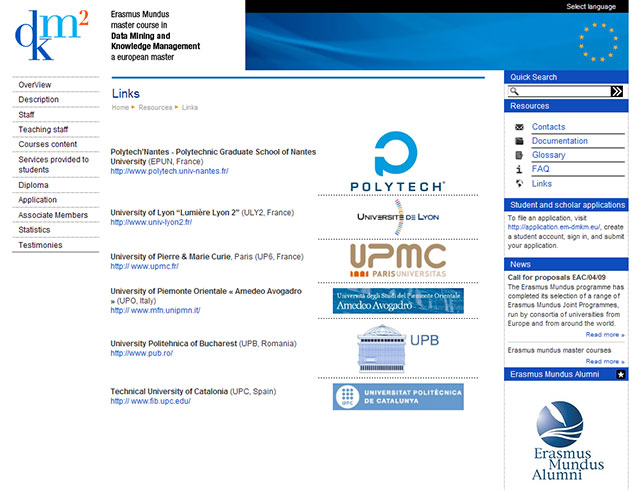Open the Overview menu item
Screen dimensions: 635x490
[35, 85]
